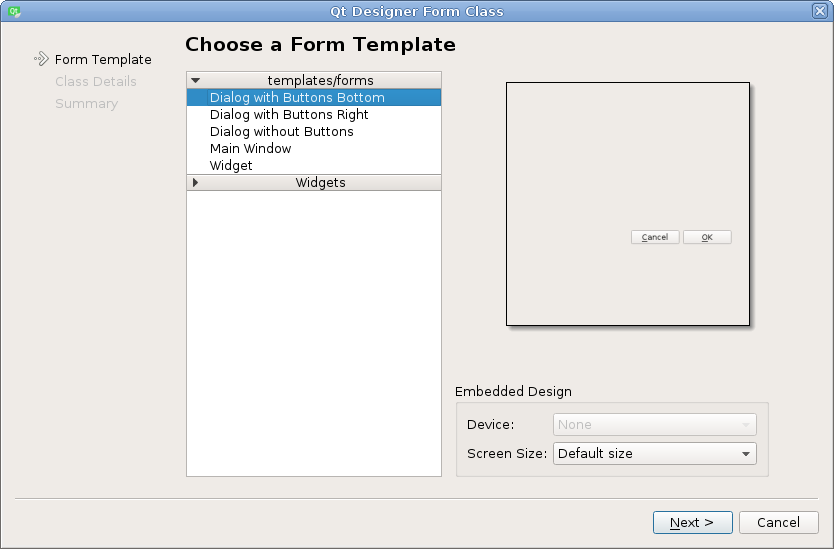Click the Summary step in sidebar
This screenshot has height=549, width=834.
86,104
